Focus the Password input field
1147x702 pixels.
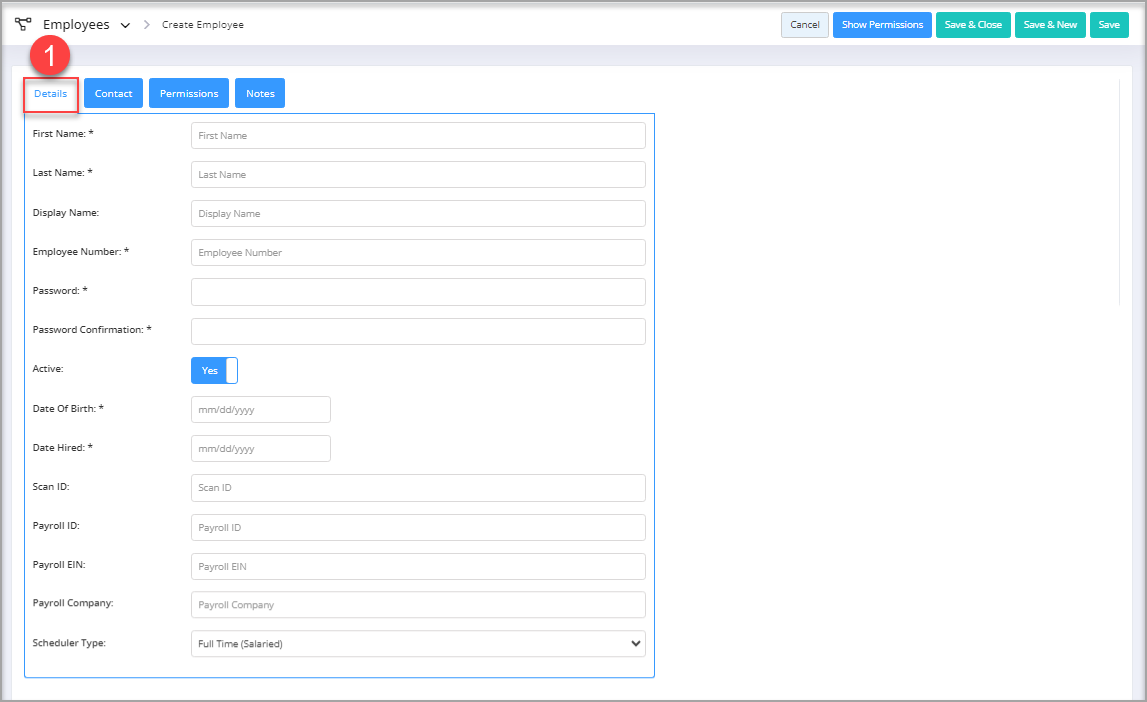pyautogui.click(x=418, y=292)
